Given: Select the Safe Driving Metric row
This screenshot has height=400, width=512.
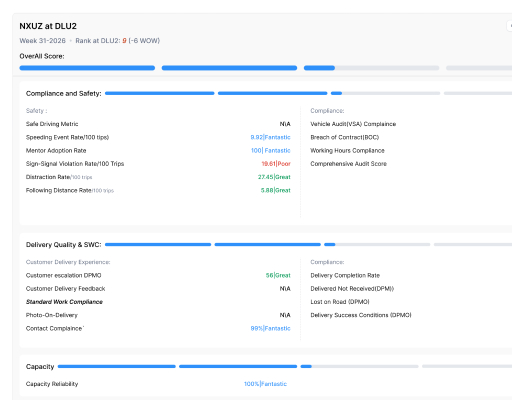Looking at the screenshot, I should [158, 124].
